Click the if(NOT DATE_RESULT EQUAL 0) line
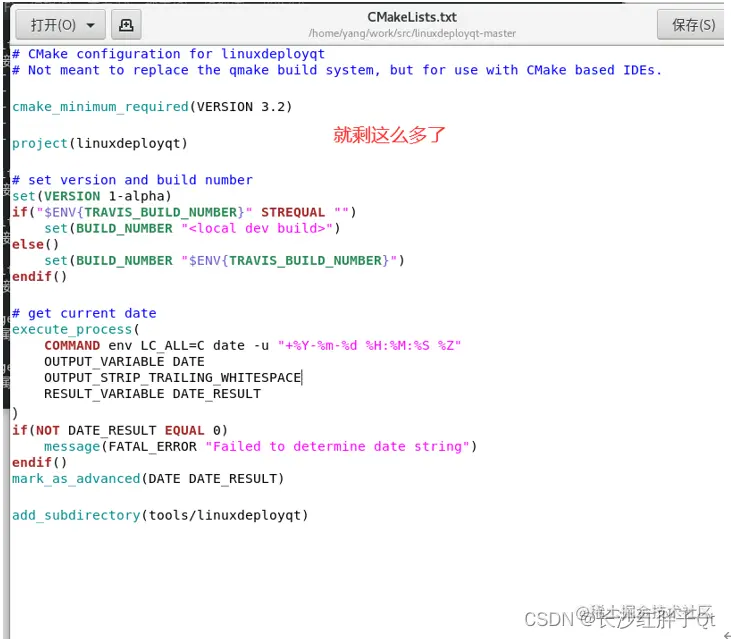The height and width of the screenshot is (639, 731). point(120,430)
